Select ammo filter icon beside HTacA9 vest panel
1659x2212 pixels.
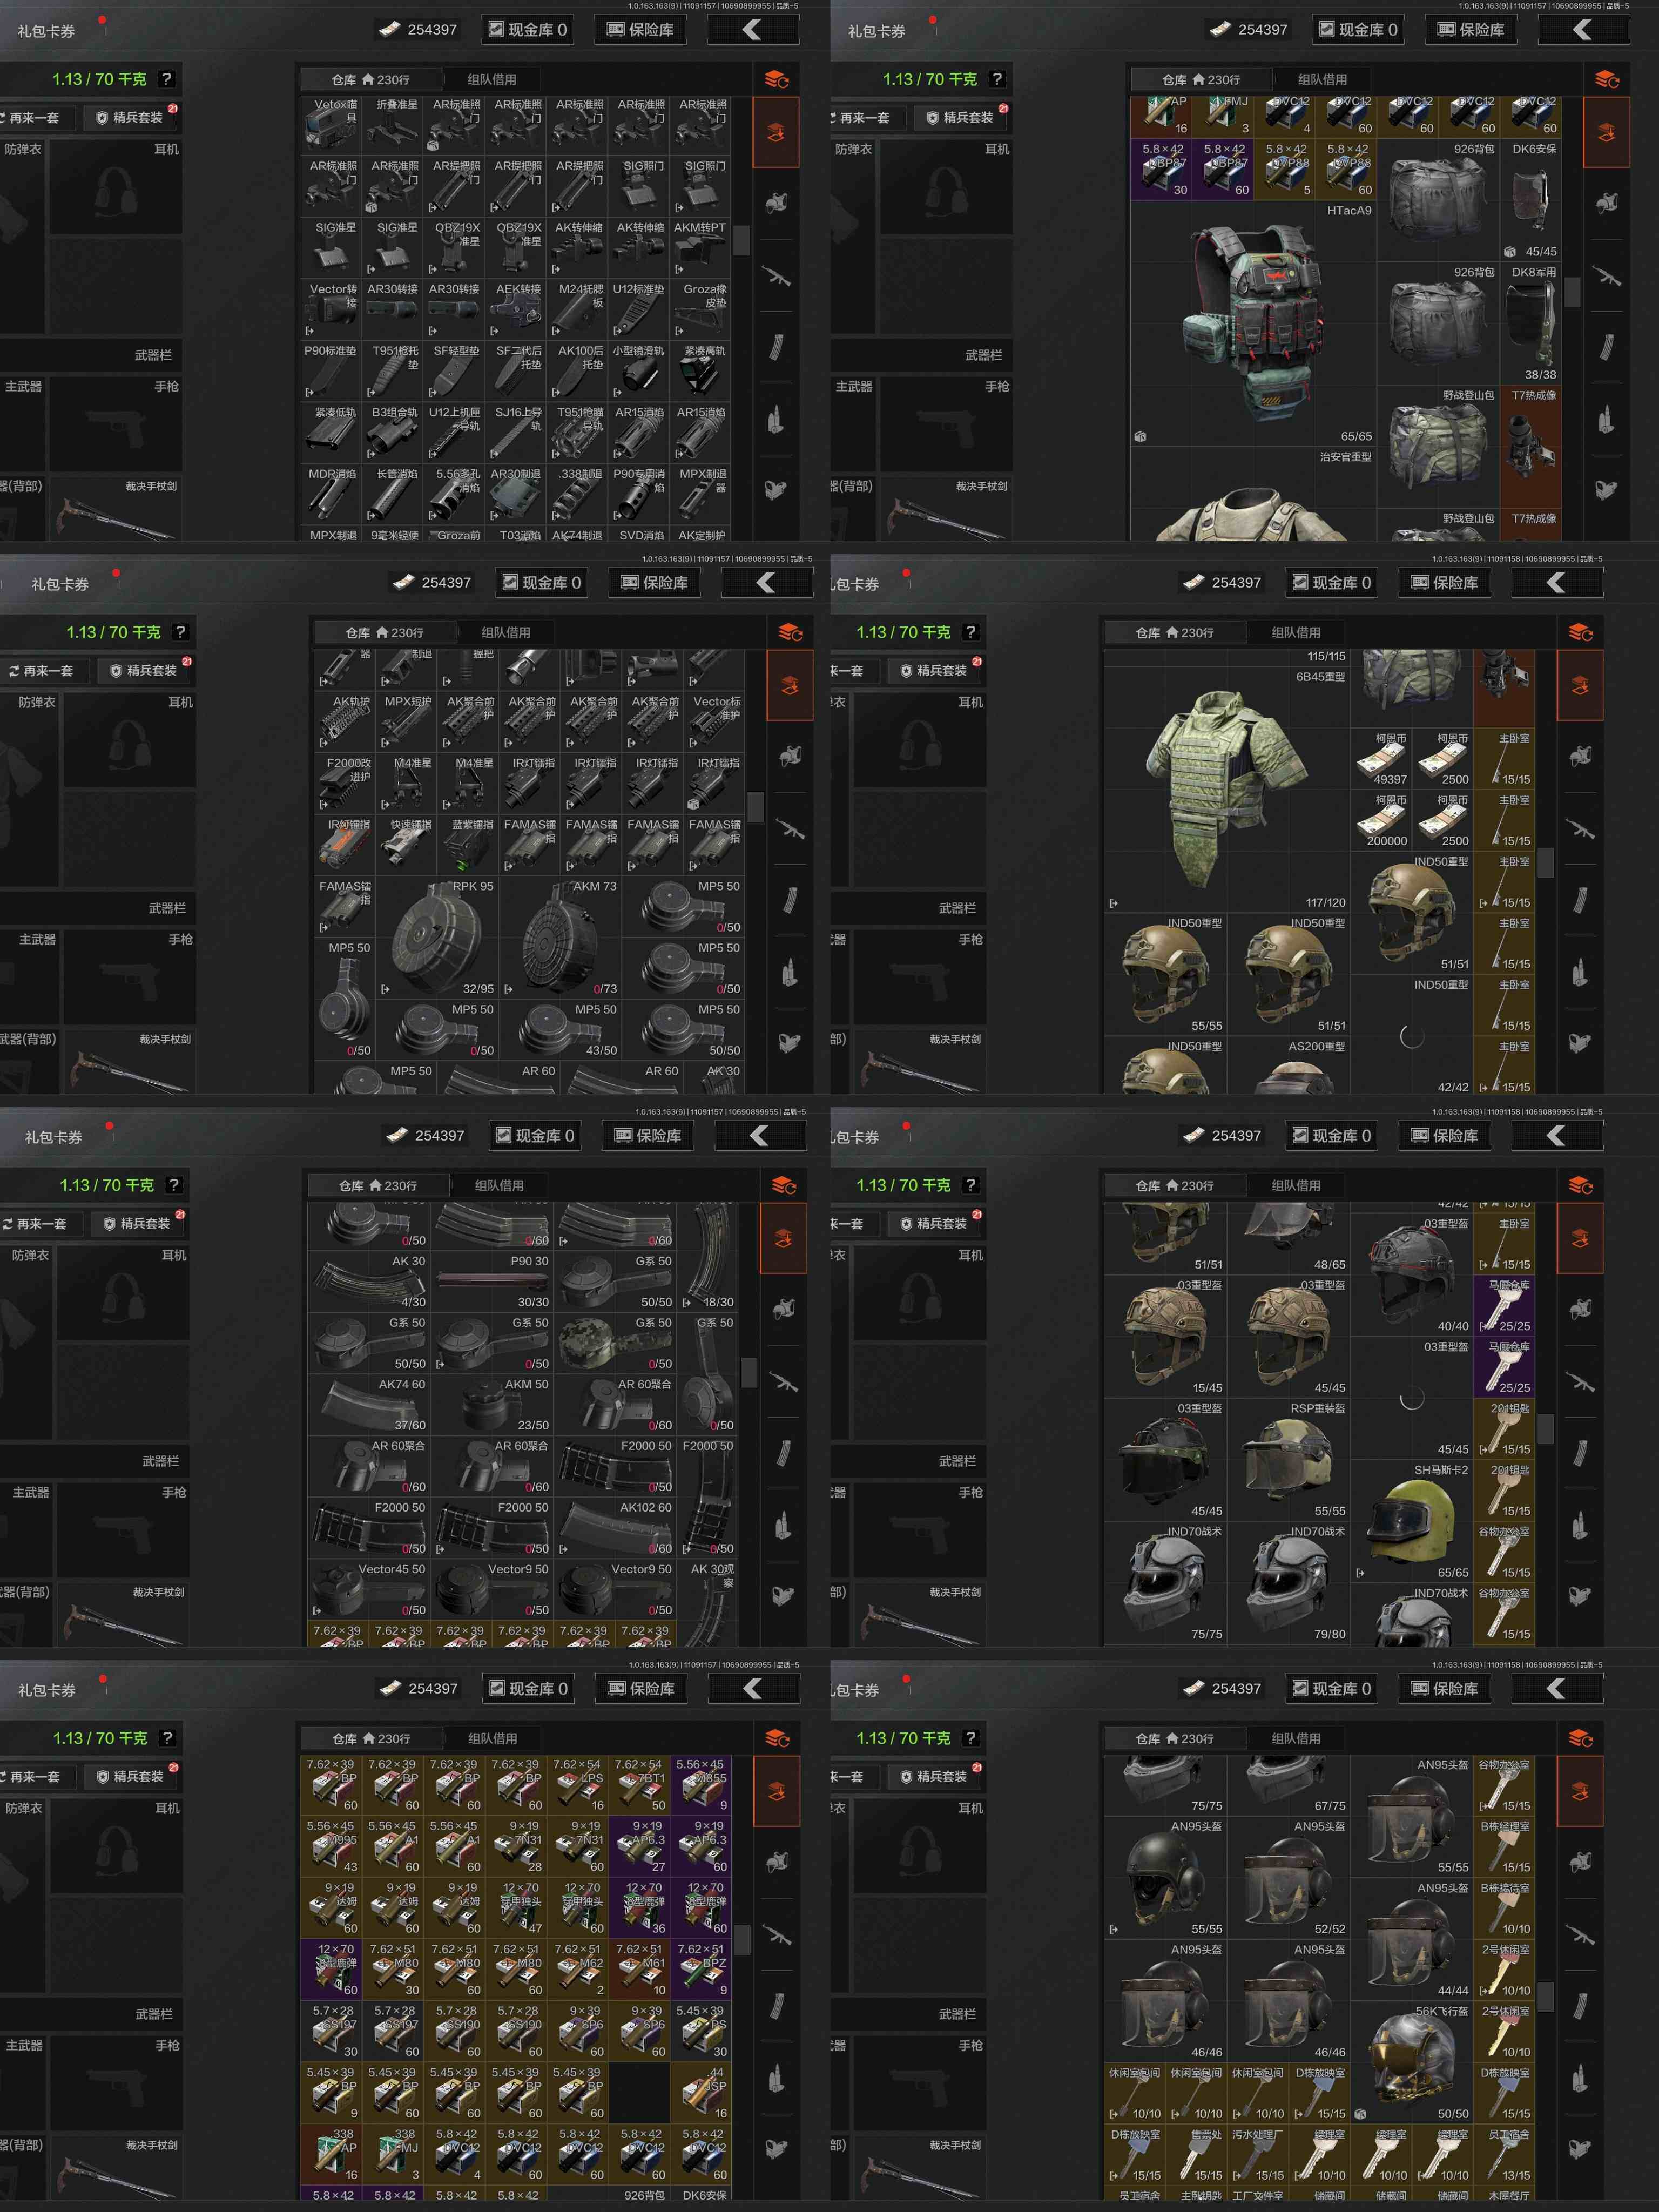[x=1606, y=420]
